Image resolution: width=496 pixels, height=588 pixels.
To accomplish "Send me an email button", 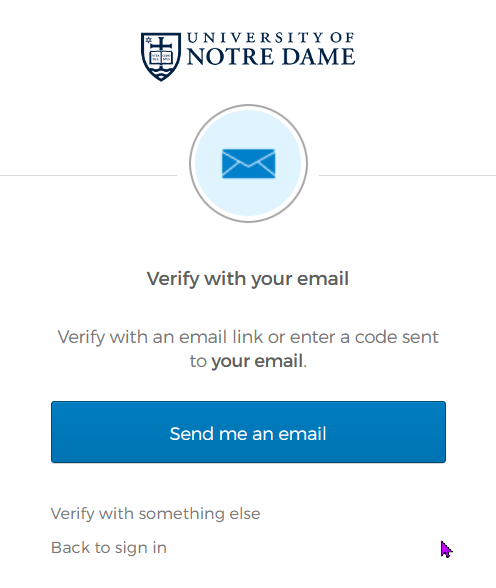I will (249, 432).
